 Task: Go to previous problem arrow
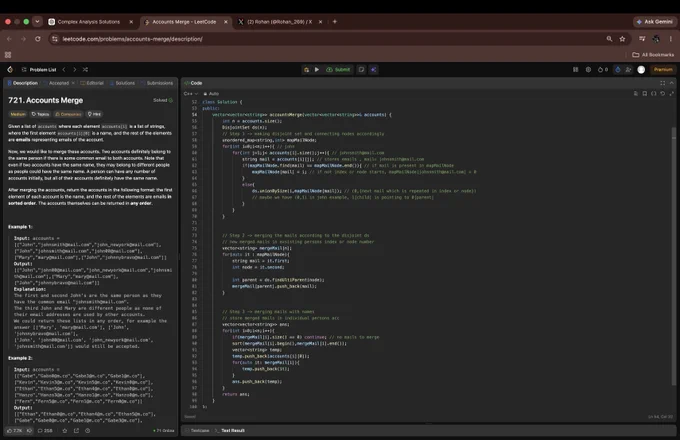click(x=64, y=69)
